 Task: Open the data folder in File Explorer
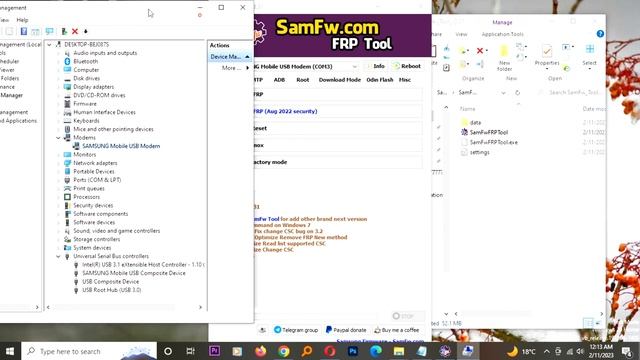coord(475,122)
